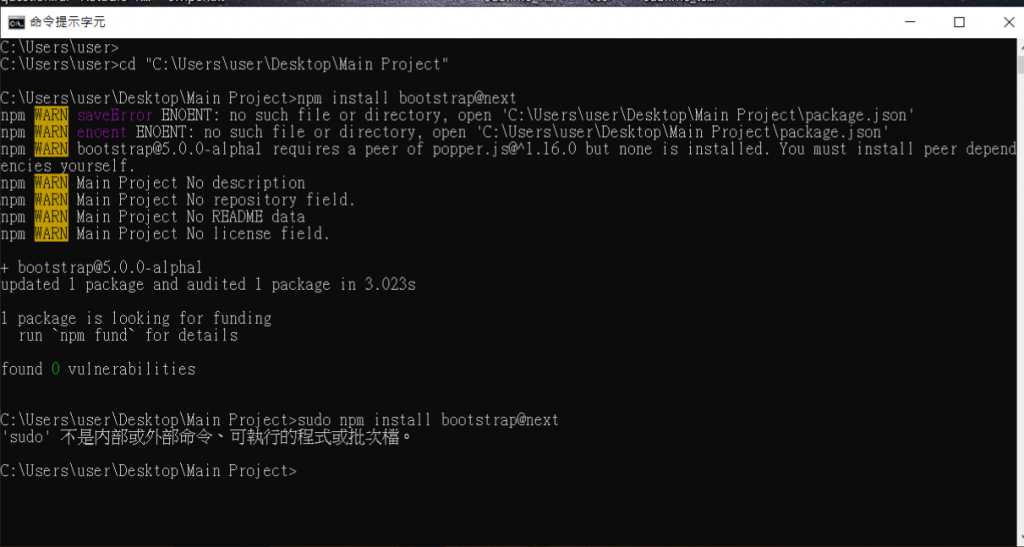Click the purple enoent text
This screenshot has width=1024, height=547.
pos(102,133)
